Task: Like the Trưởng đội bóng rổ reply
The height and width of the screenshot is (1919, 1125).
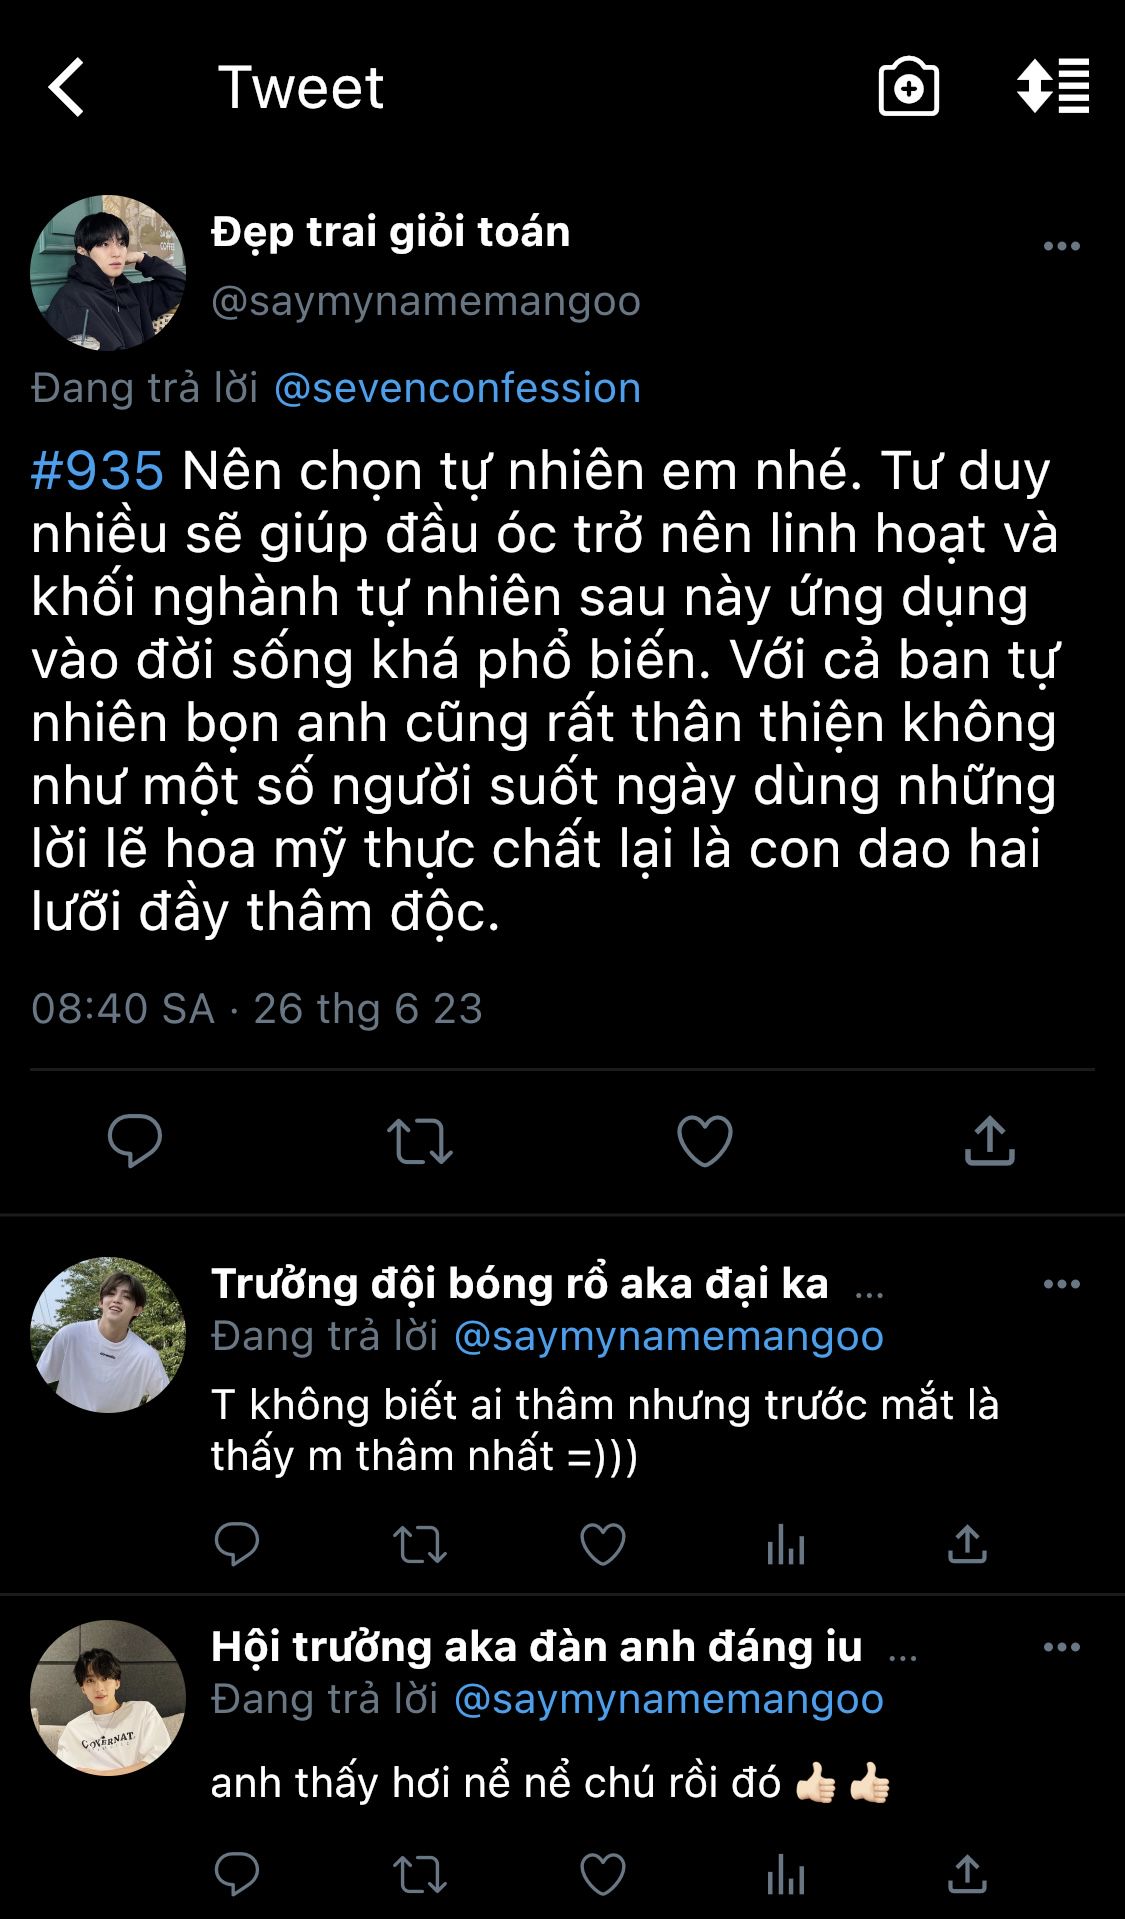Action: click(x=603, y=1545)
